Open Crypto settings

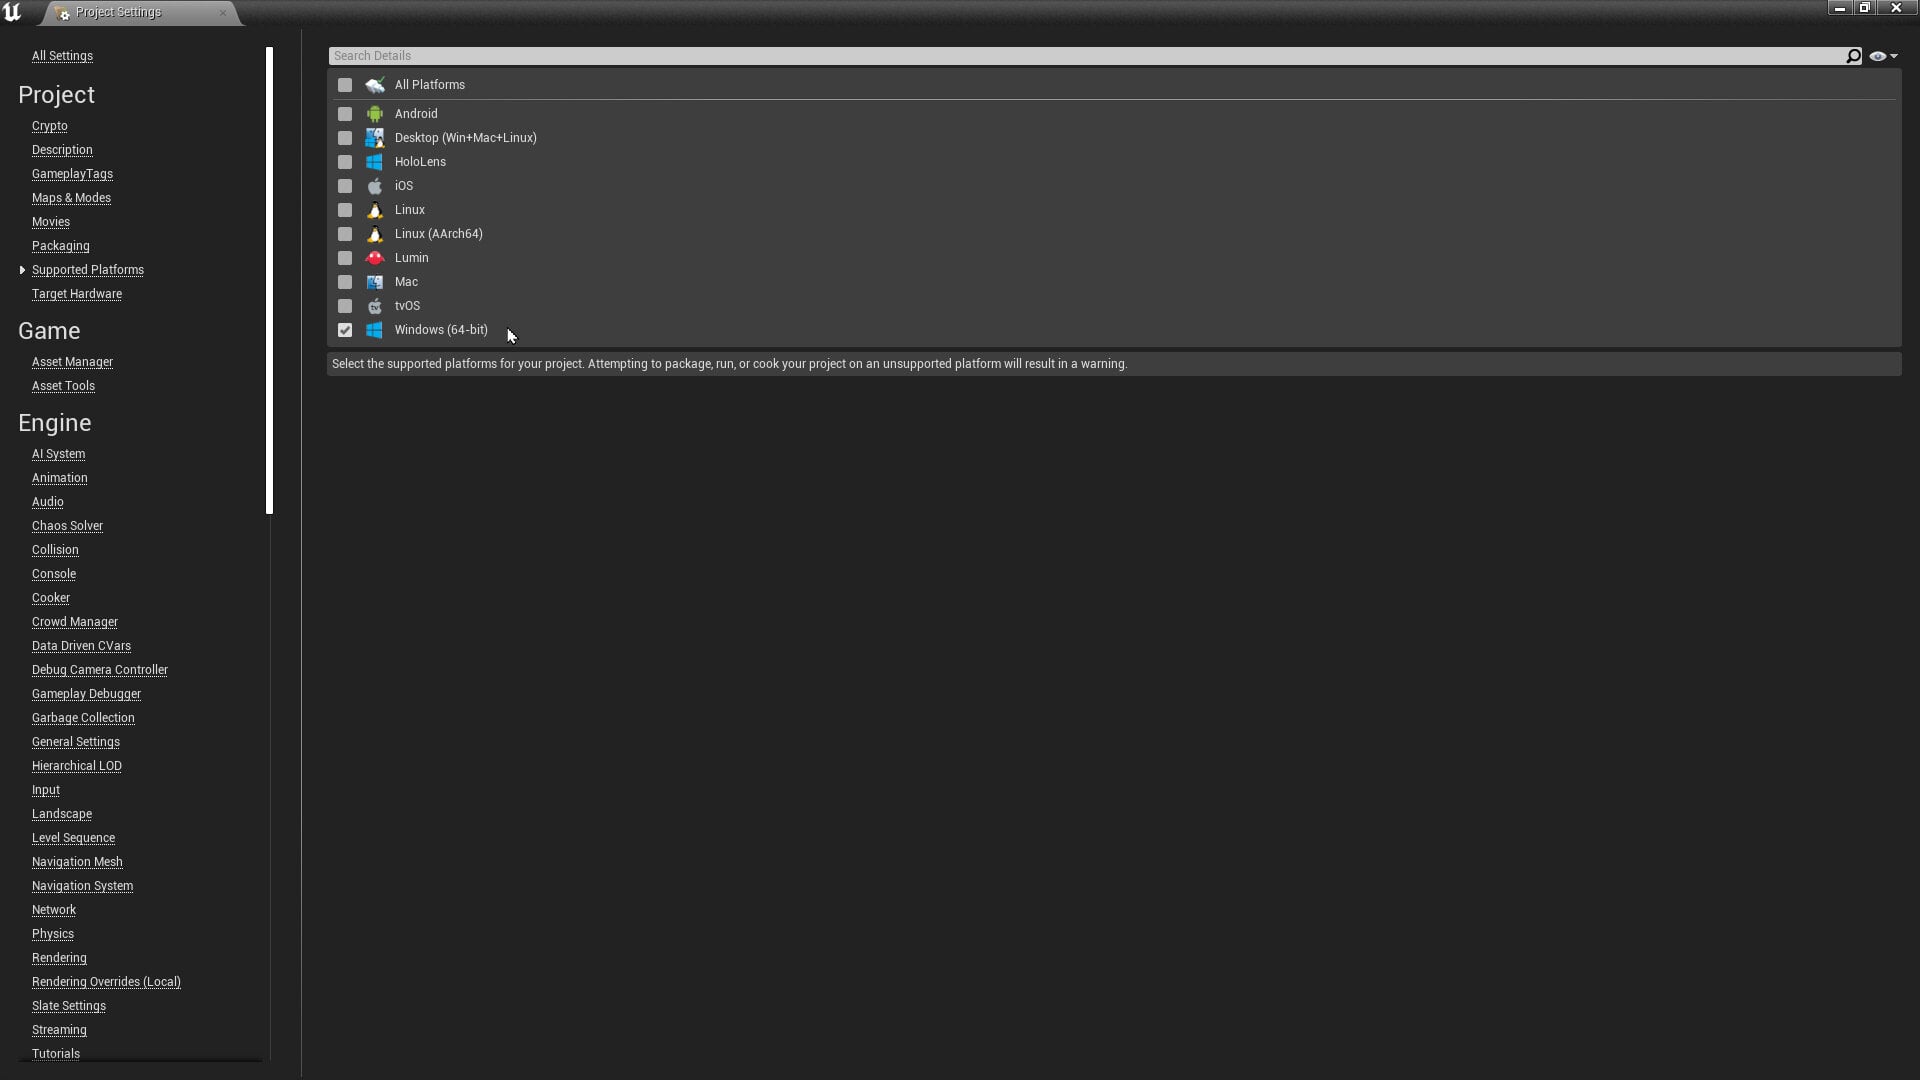tap(50, 126)
